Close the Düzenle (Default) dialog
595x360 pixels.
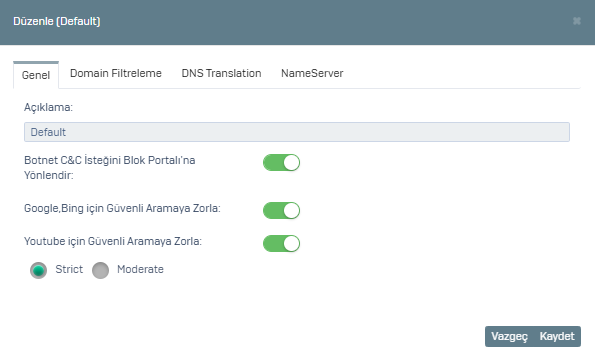(576, 21)
